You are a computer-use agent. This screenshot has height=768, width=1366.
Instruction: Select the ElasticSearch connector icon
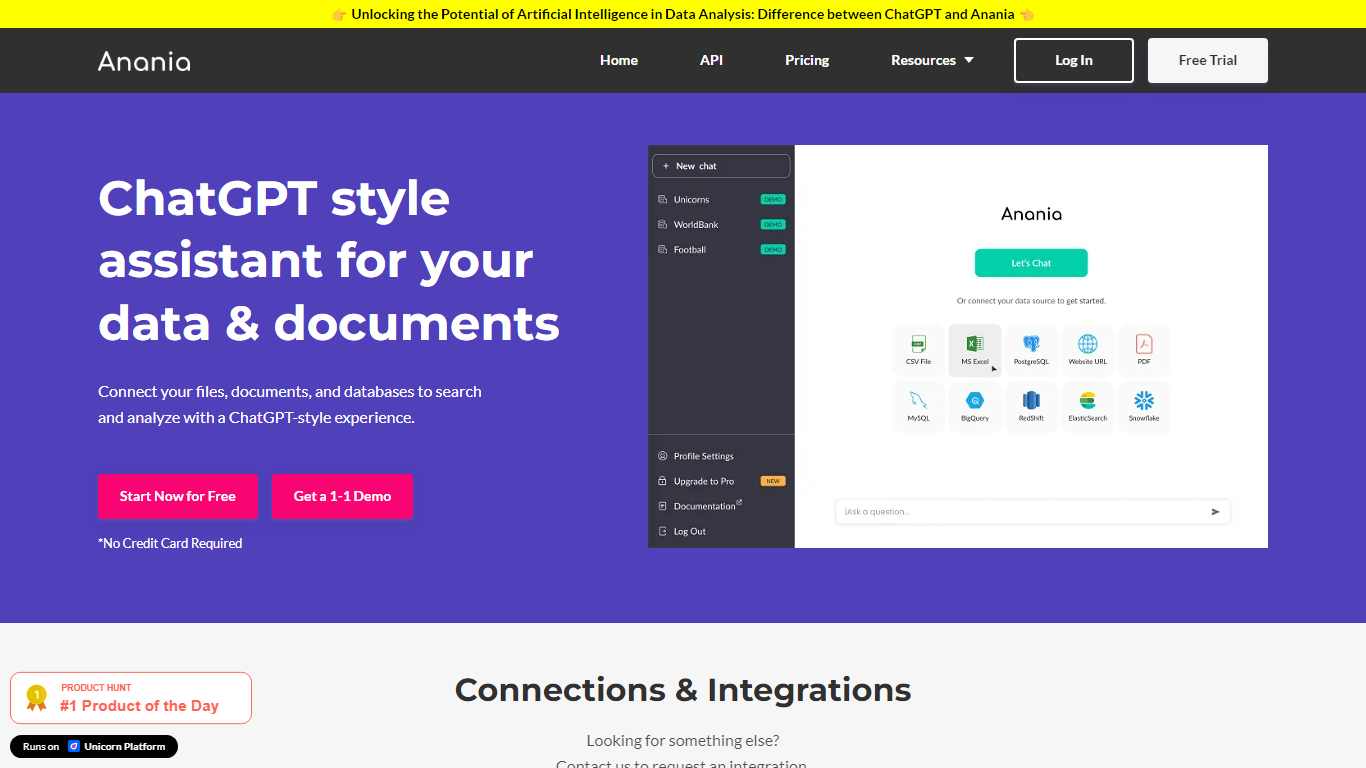point(1087,402)
